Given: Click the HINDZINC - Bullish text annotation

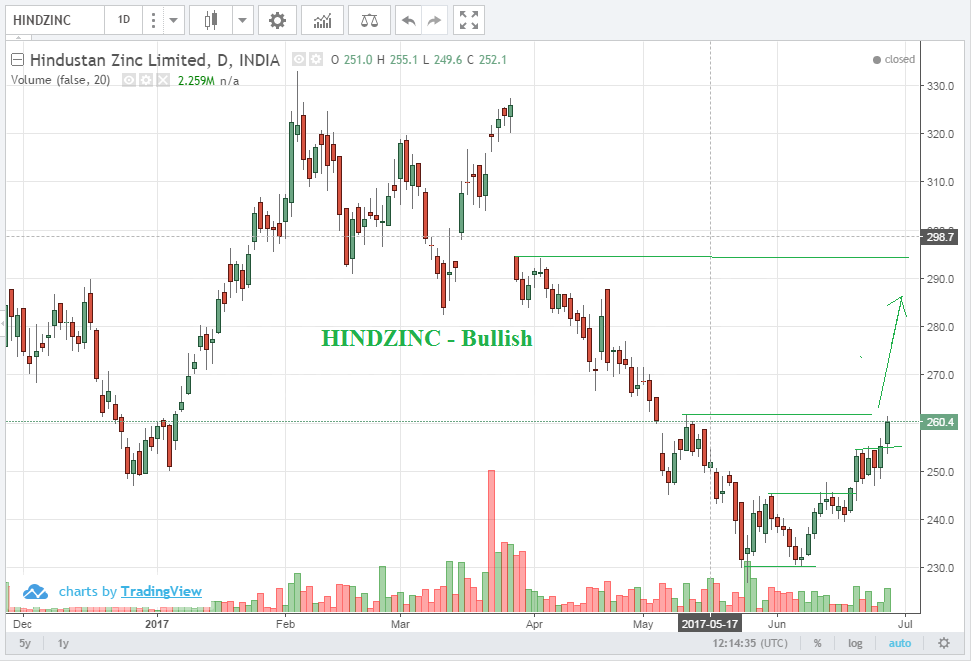Looking at the screenshot, I should tap(427, 338).
